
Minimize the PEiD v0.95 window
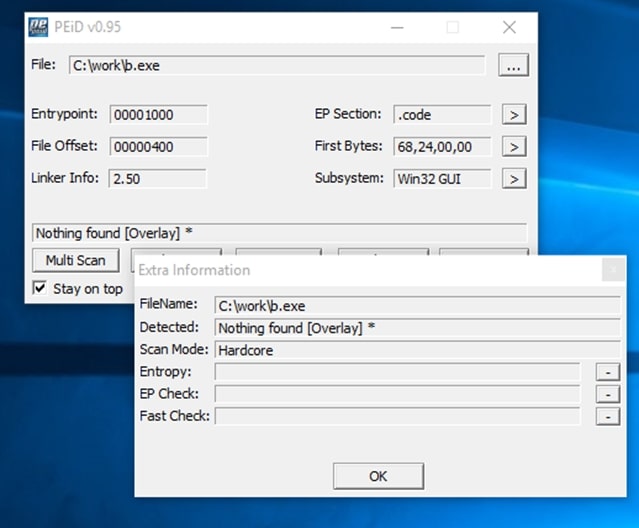pos(397,28)
